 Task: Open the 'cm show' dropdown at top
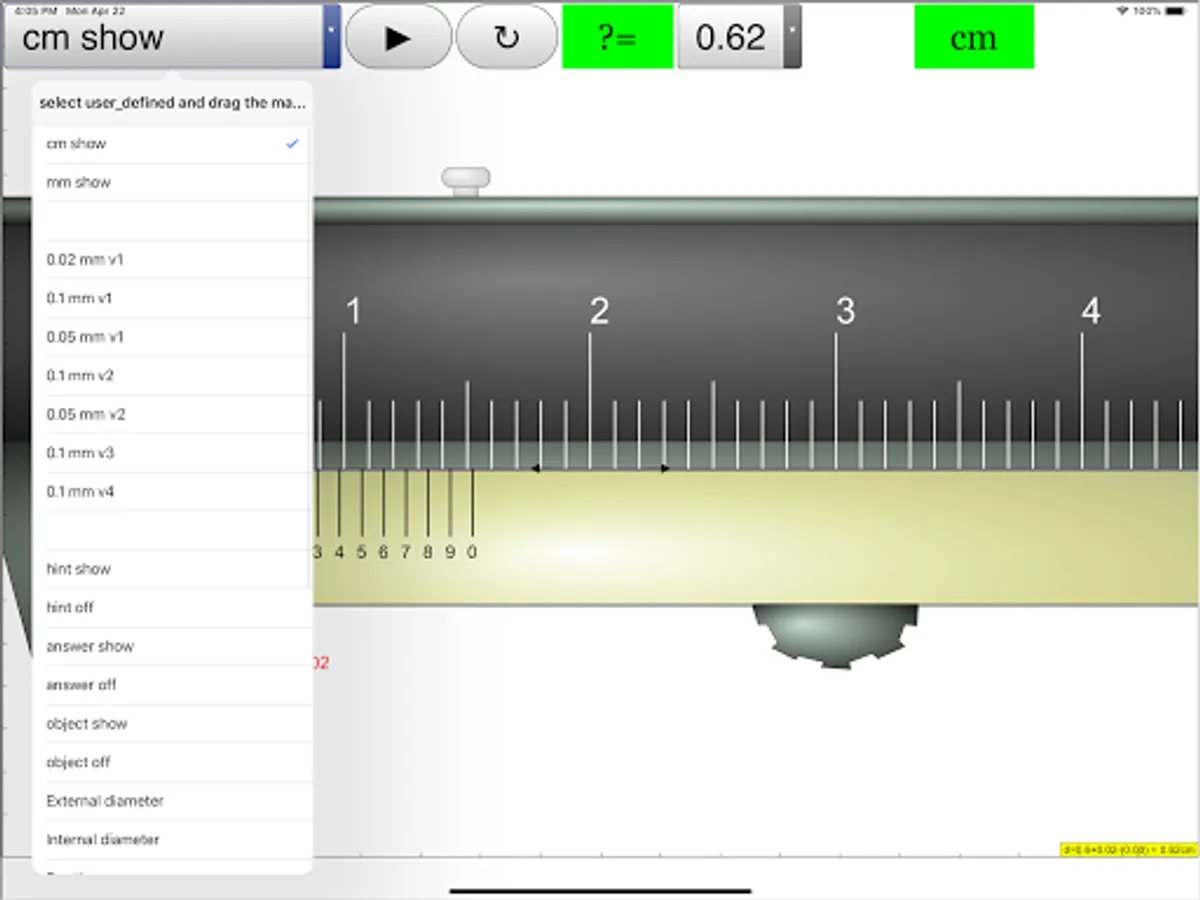172,37
